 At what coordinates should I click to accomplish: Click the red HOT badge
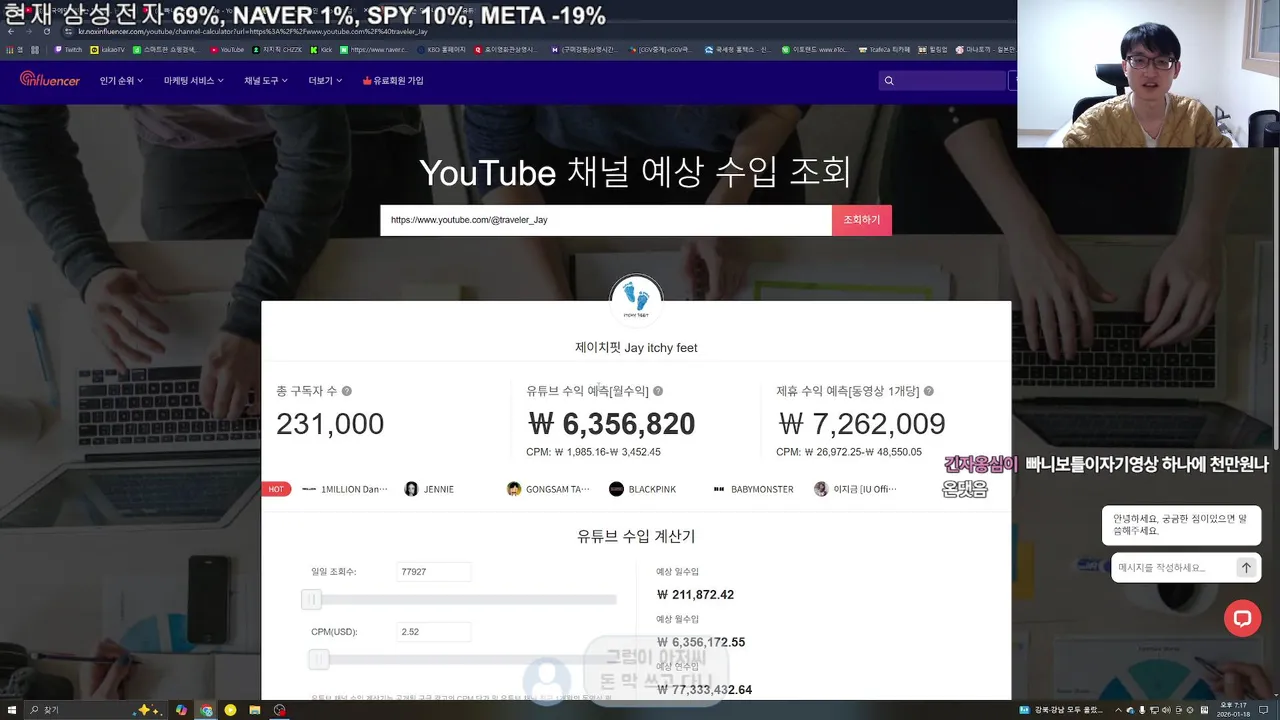pyautogui.click(x=276, y=489)
